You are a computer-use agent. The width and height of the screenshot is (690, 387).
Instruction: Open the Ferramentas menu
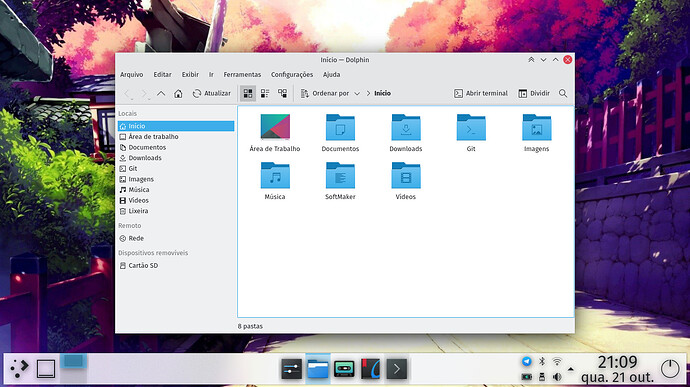(242, 74)
